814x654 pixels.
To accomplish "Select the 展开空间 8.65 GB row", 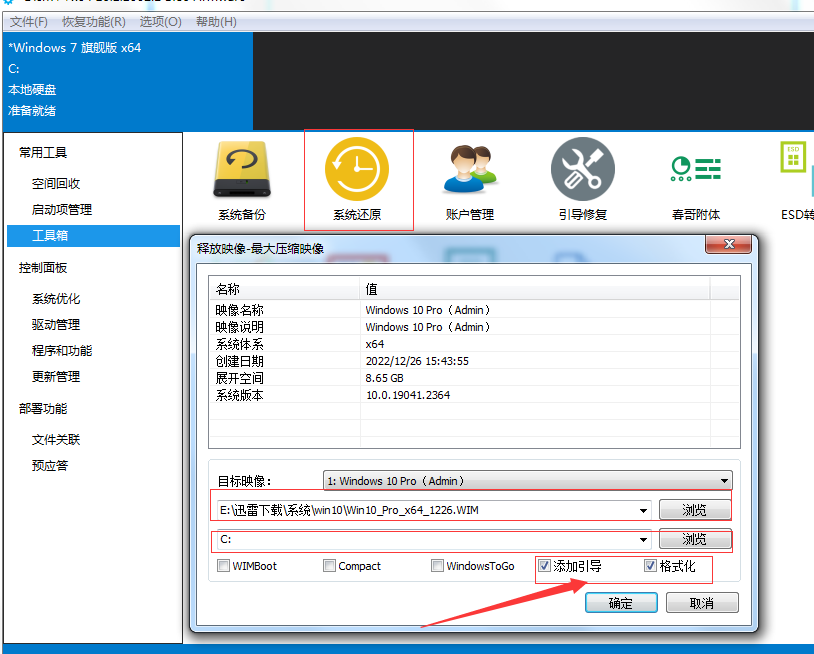I will coord(474,378).
